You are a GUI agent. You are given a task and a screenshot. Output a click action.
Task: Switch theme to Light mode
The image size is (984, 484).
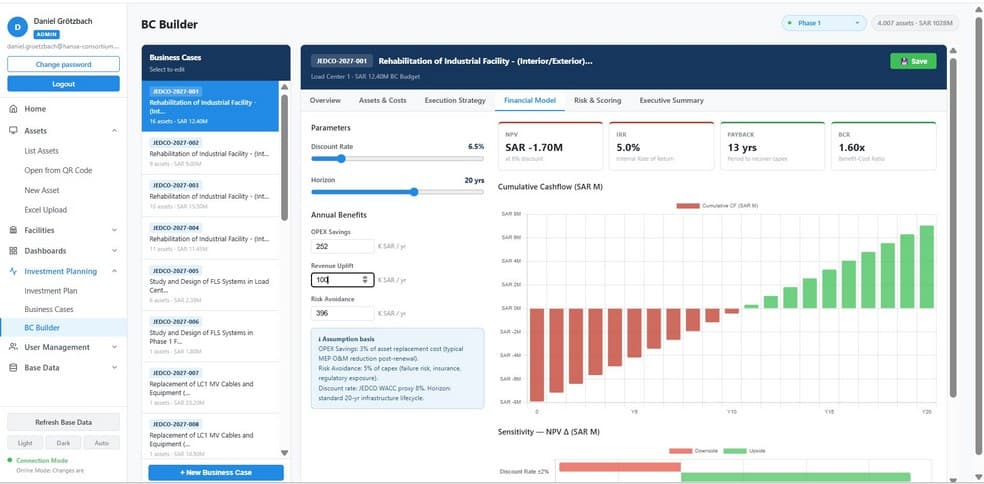pos(25,443)
